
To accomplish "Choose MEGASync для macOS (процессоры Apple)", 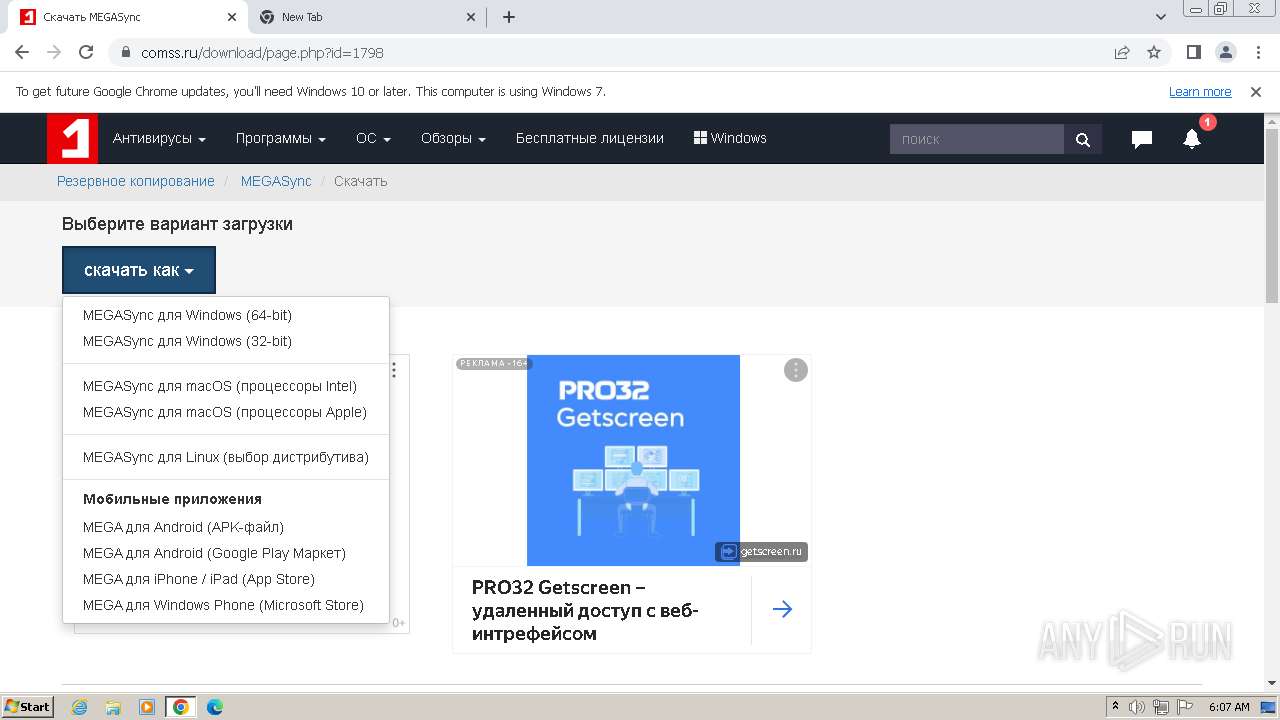I will (x=225, y=412).
